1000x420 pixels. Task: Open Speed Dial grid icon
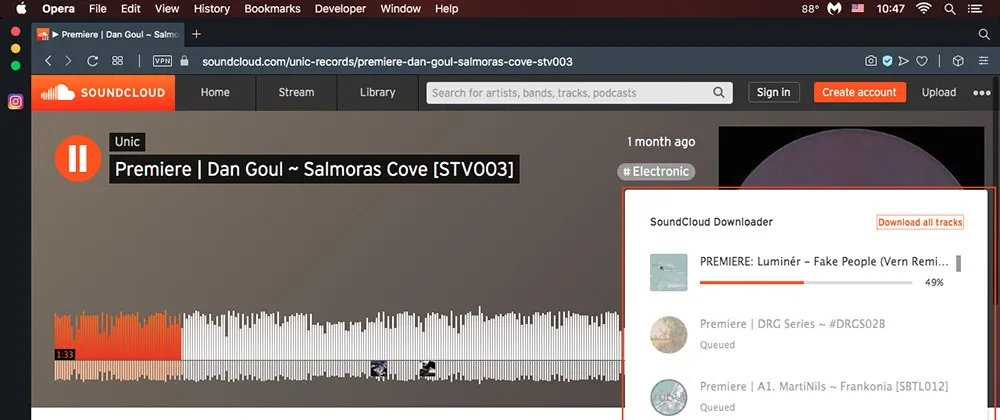click(117, 61)
